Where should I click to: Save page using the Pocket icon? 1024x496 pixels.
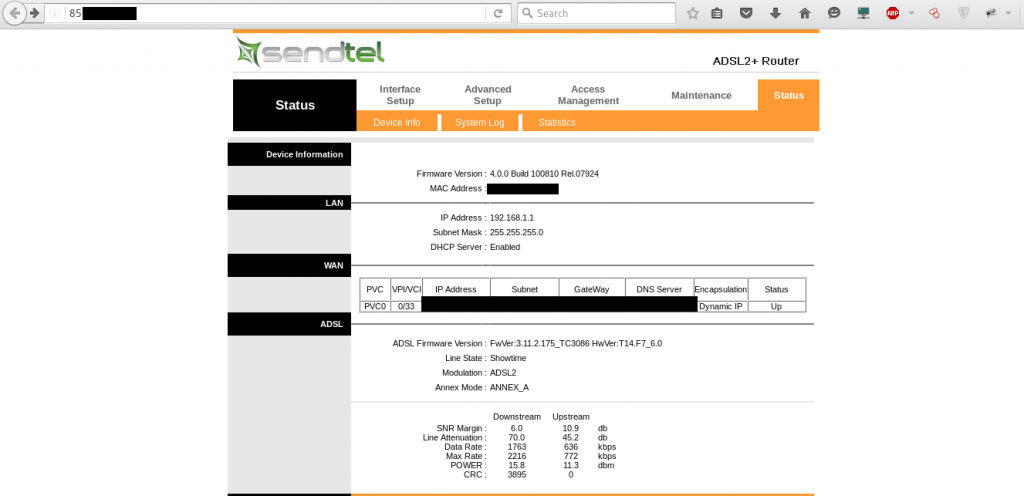tap(746, 13)
